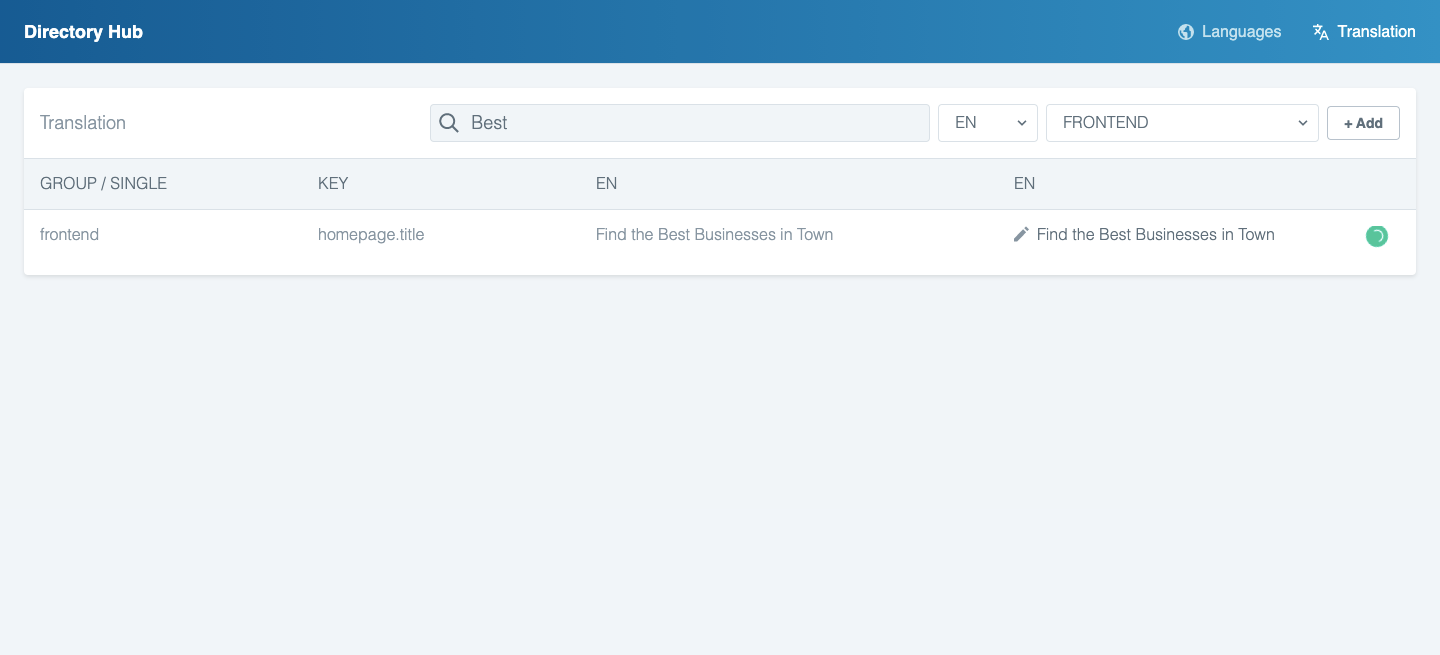Open the Translation menu item
Screen dimensions: 1440x655
[1364, 32]
